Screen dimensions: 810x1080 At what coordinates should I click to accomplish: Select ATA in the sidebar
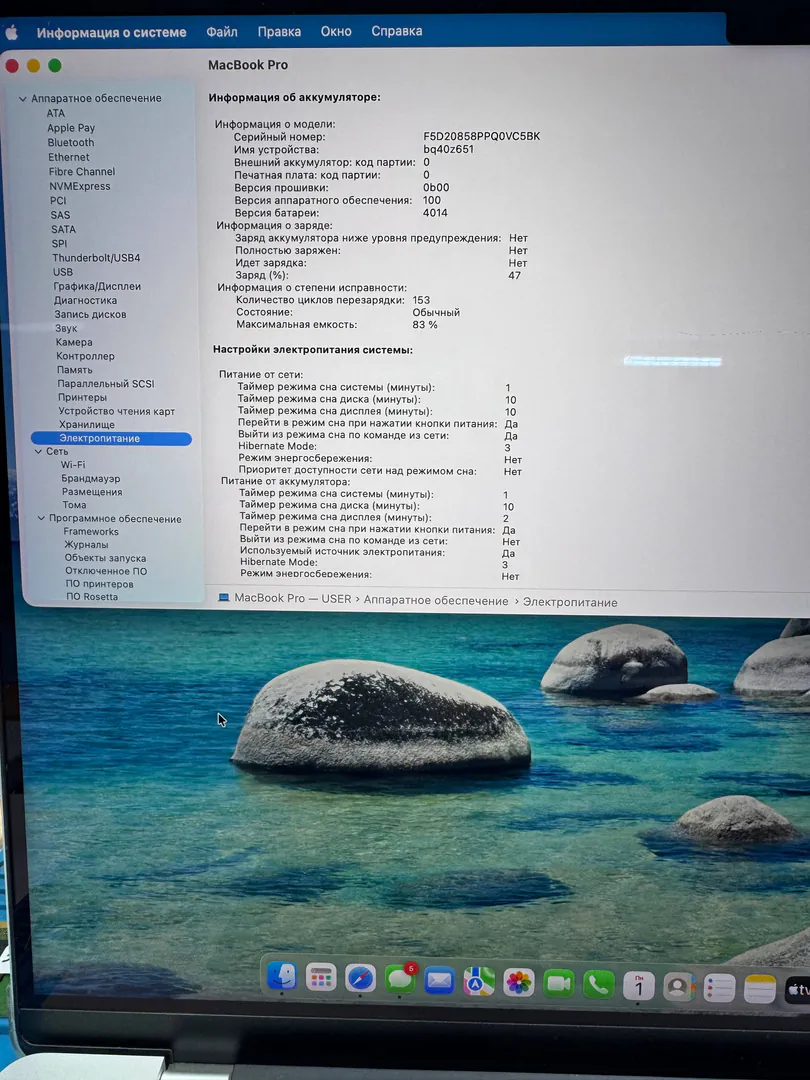(56, 113)
